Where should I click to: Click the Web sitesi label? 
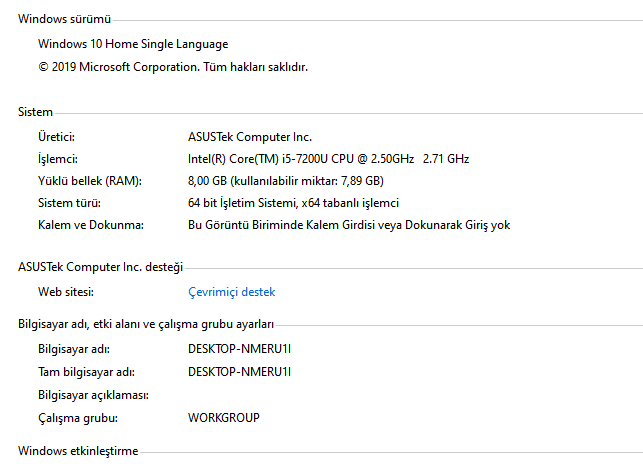click(x=66, y=292)
